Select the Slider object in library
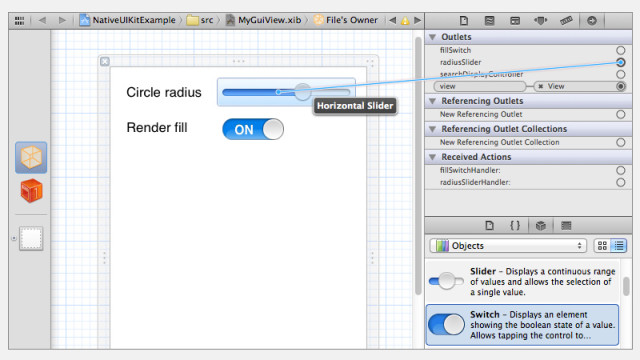The height and width of the screenshot is (360, 640). (x=522, y=282)
